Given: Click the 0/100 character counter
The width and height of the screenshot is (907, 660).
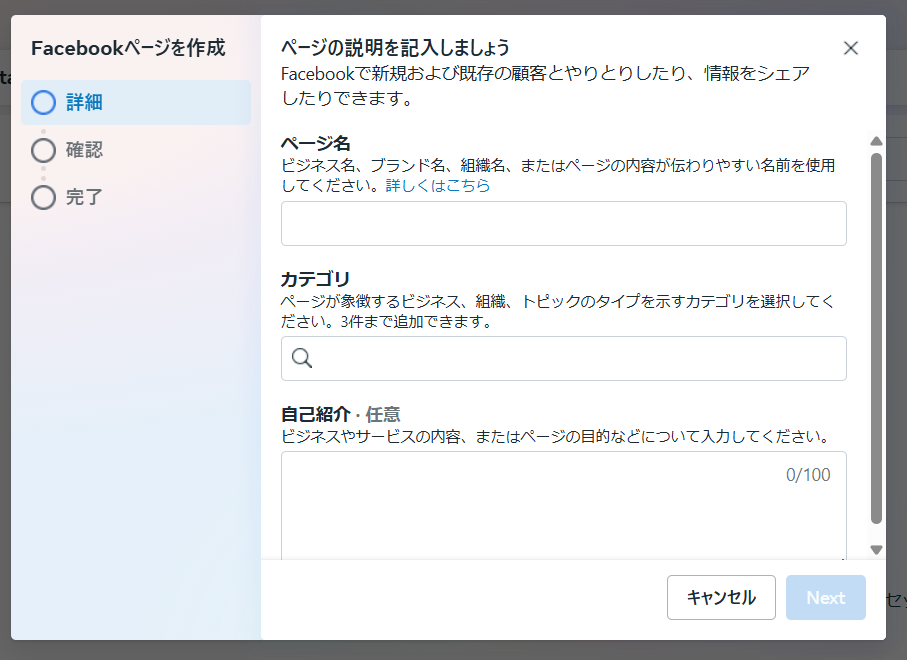Looking at the screenshot, I should coord(808,475).
